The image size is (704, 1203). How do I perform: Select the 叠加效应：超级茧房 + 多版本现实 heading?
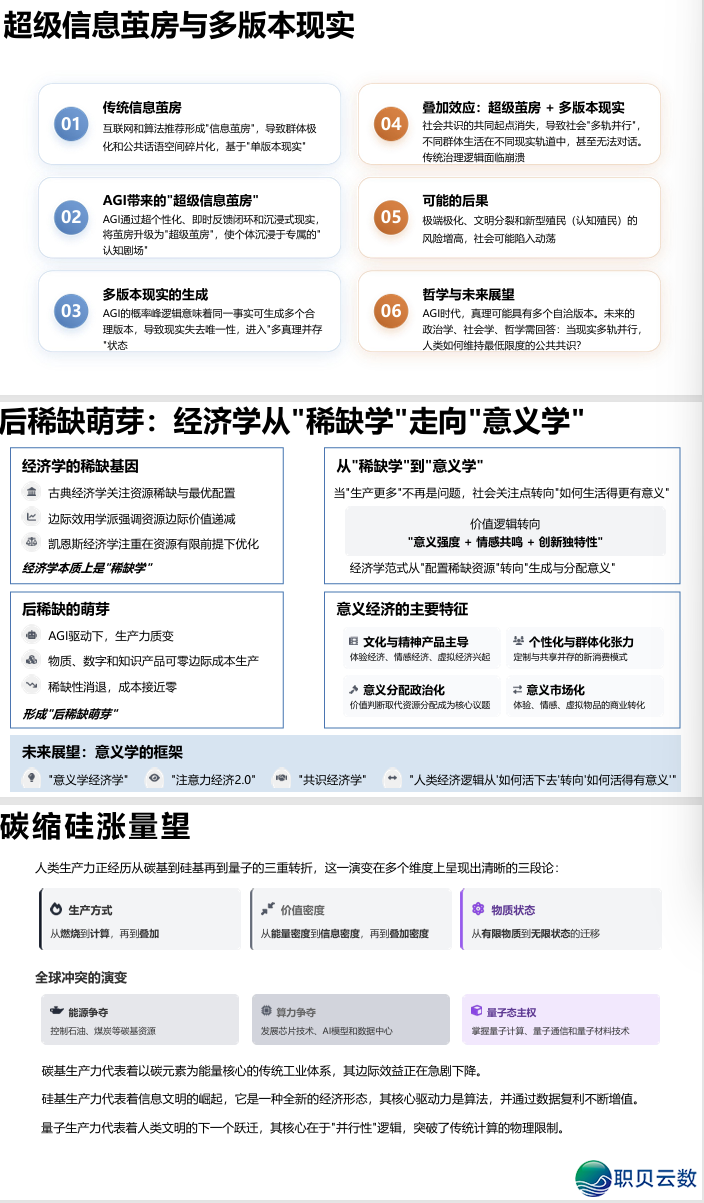(524, 107)
